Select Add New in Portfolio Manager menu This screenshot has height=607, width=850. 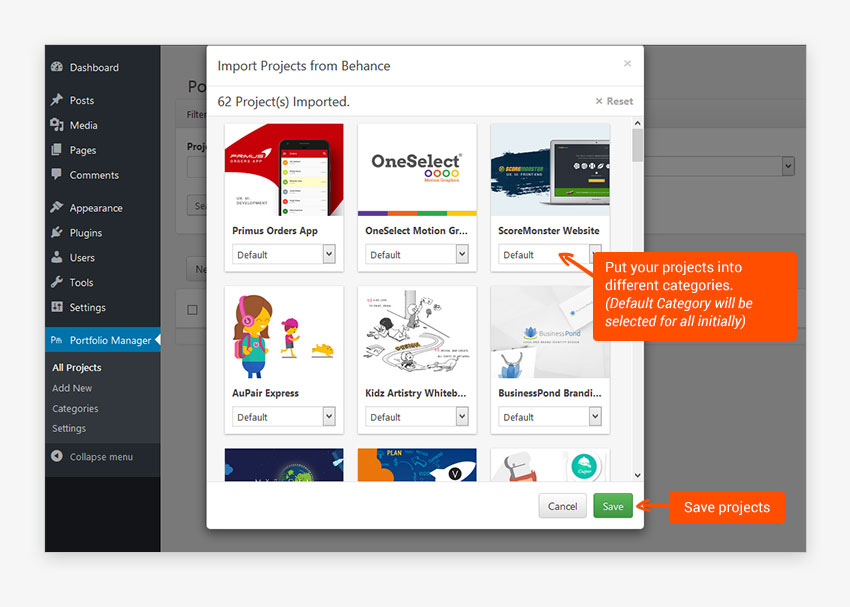click(x=72, y=388)
